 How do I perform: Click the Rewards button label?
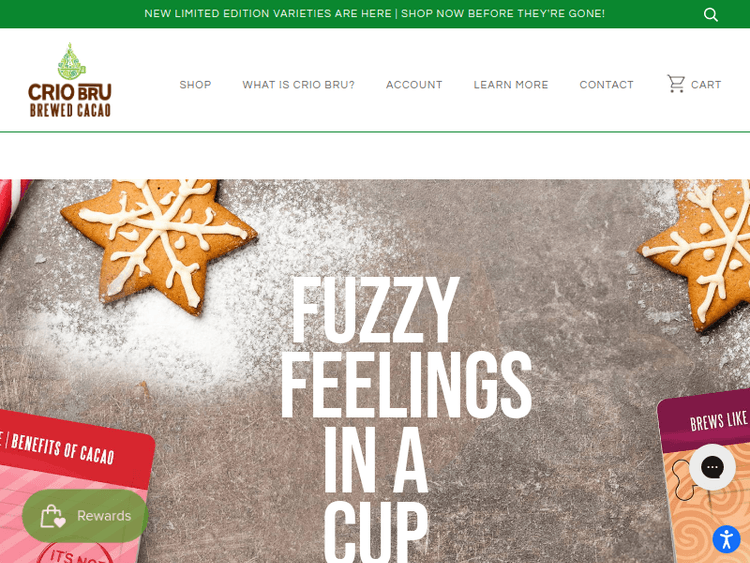(104, 516)
